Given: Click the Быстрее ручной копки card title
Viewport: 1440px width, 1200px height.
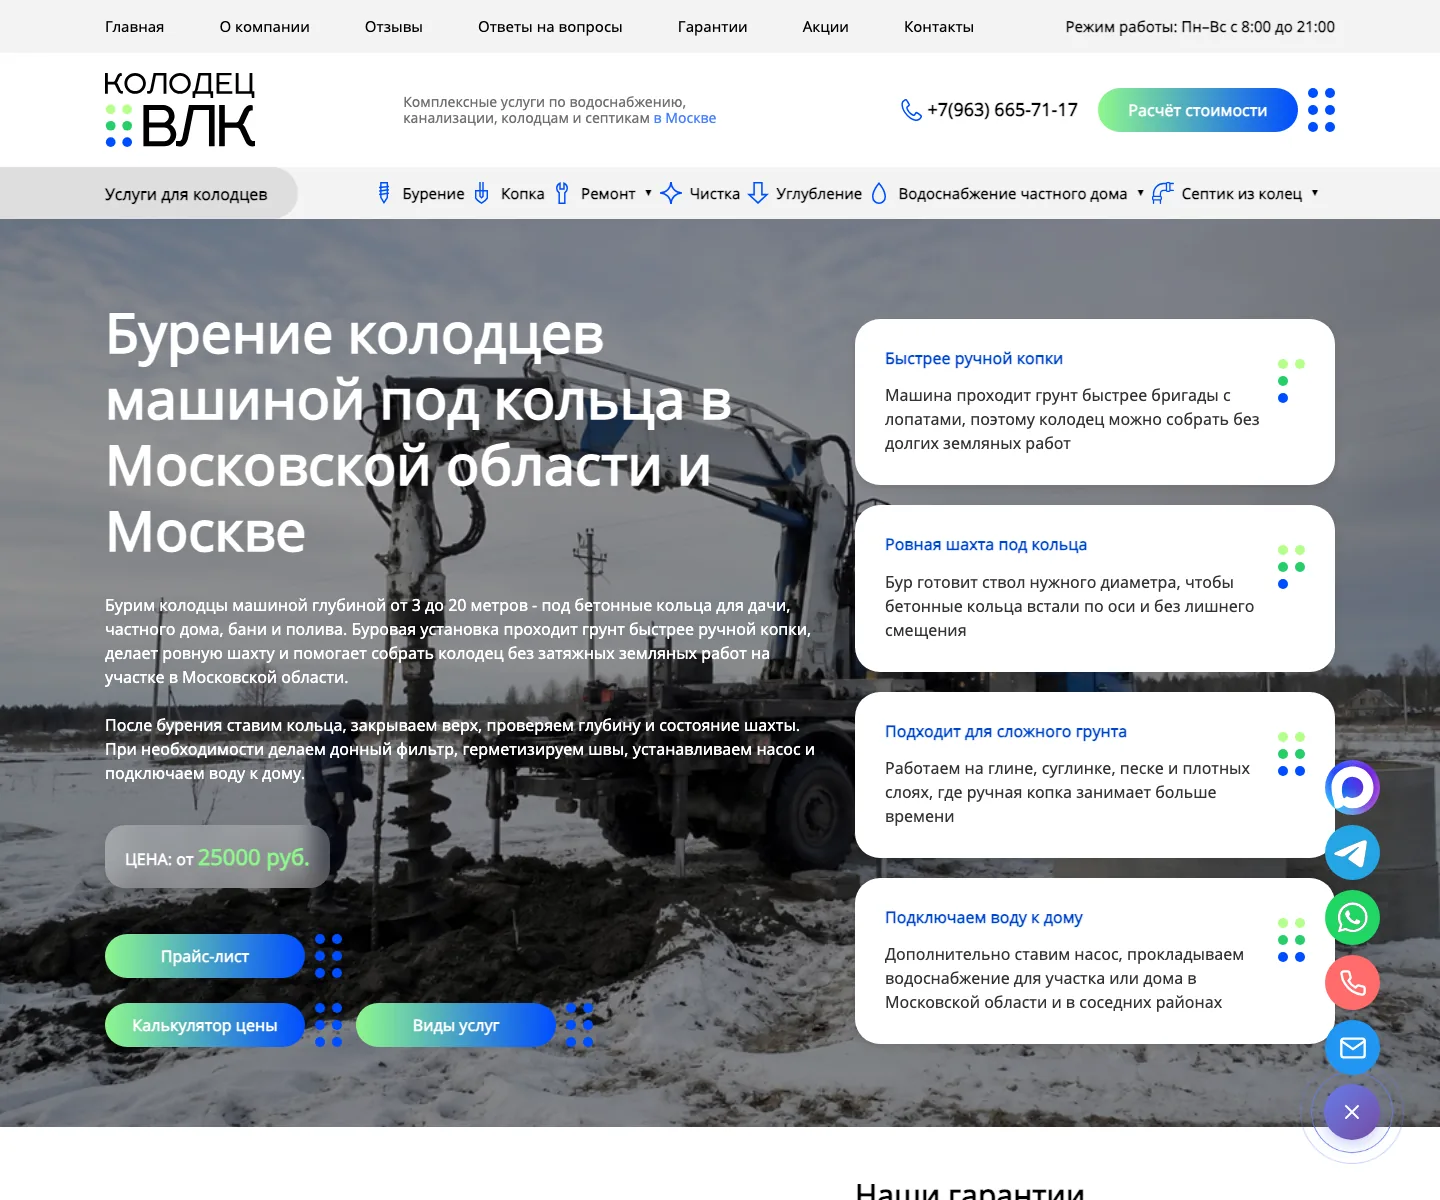Looking at the screenshot, I should tap(974, 358).
